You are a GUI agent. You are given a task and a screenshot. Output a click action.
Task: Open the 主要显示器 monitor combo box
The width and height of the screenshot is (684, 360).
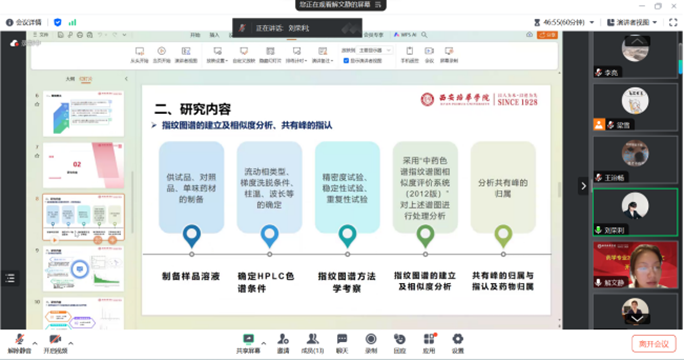(374, 50)
